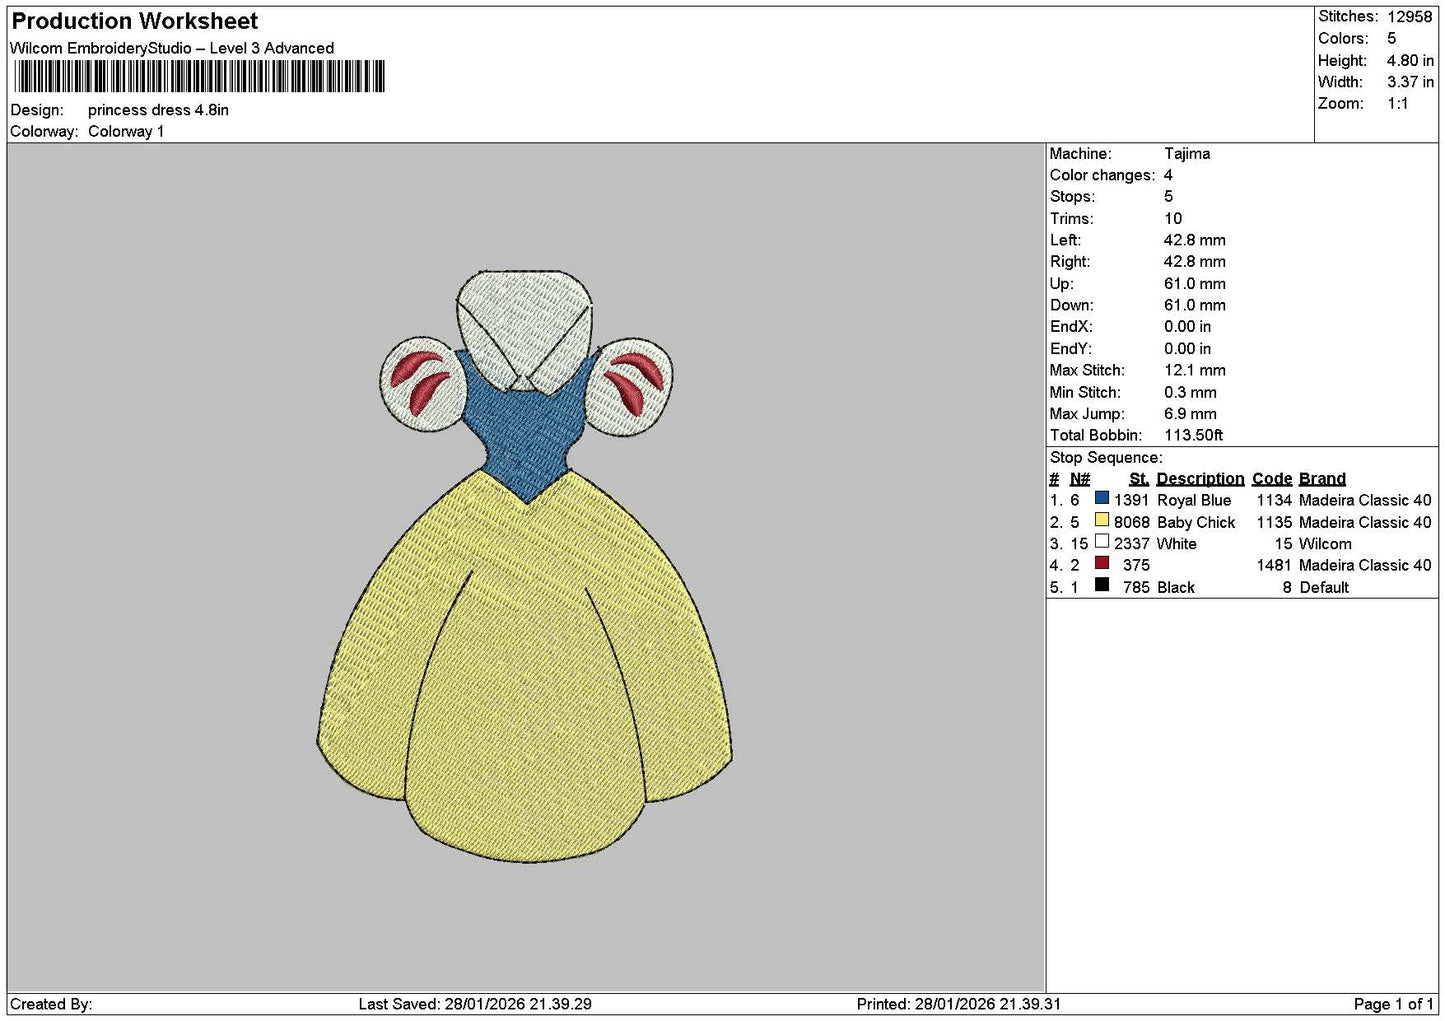Click the 'Stops:' label
Screen dimensions: 1445x1021
1072,196
